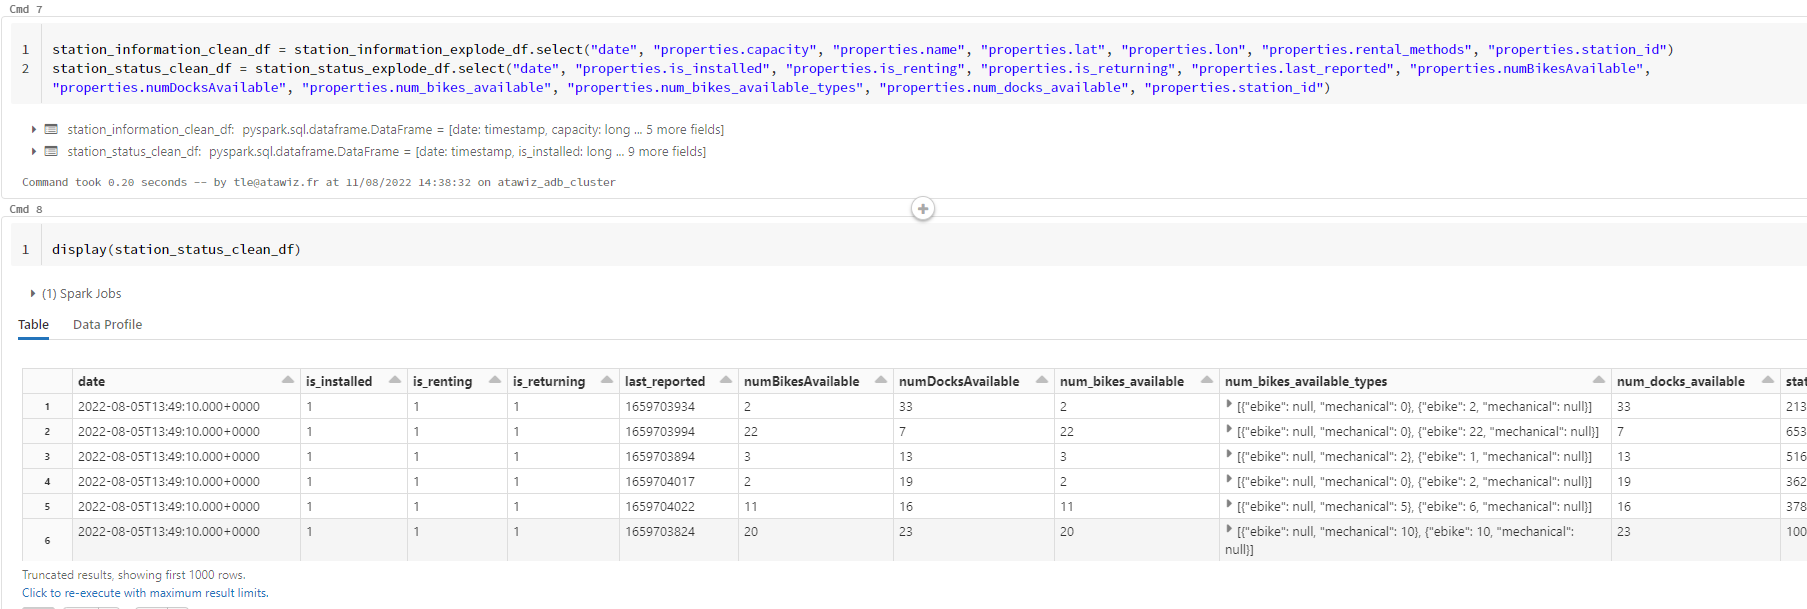Sort the num_bikes_available_types column
This screenshot has width=1807, height=609.
point(1598,381)
